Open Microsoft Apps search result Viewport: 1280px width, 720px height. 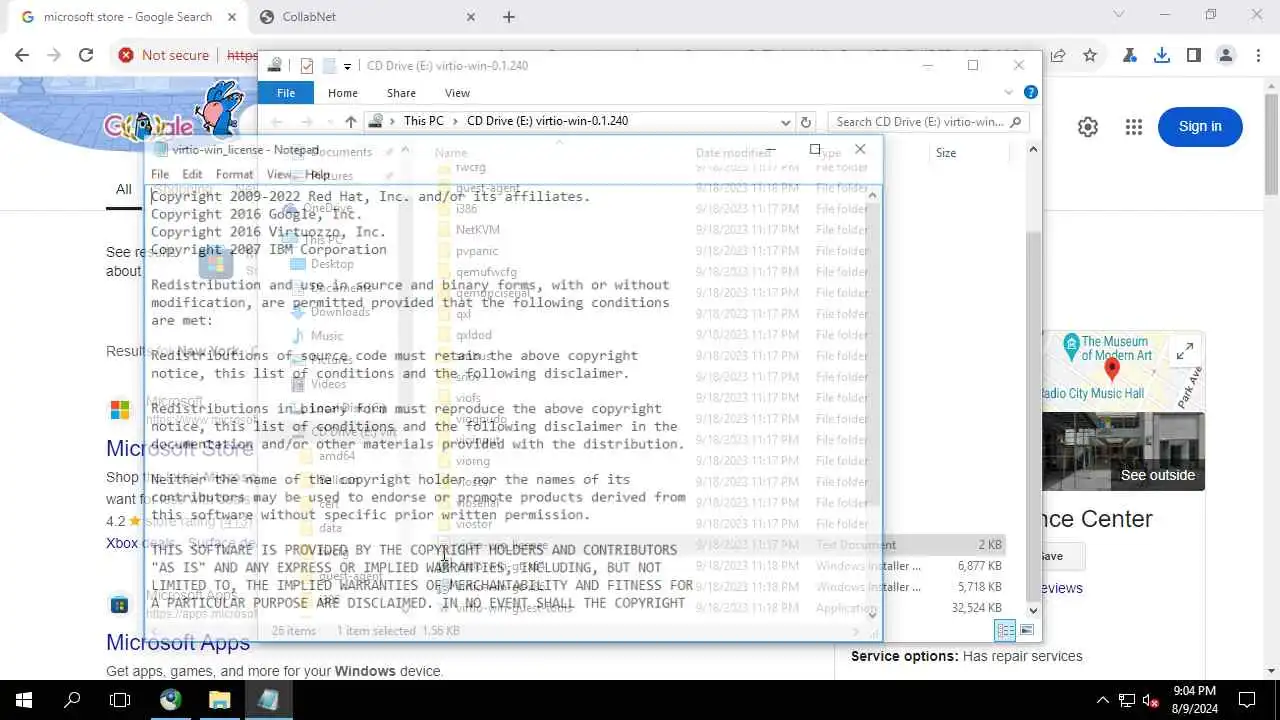[178, 642]
